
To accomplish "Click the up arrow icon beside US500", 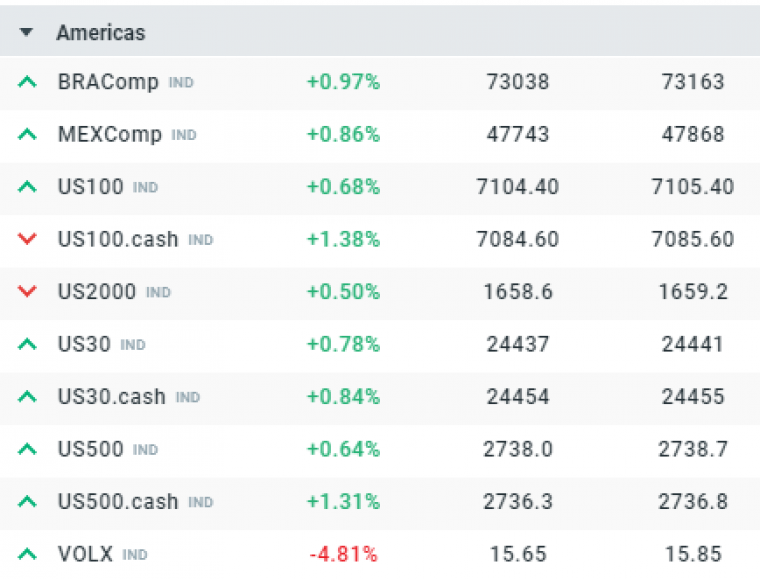I will tap(27, 449).
